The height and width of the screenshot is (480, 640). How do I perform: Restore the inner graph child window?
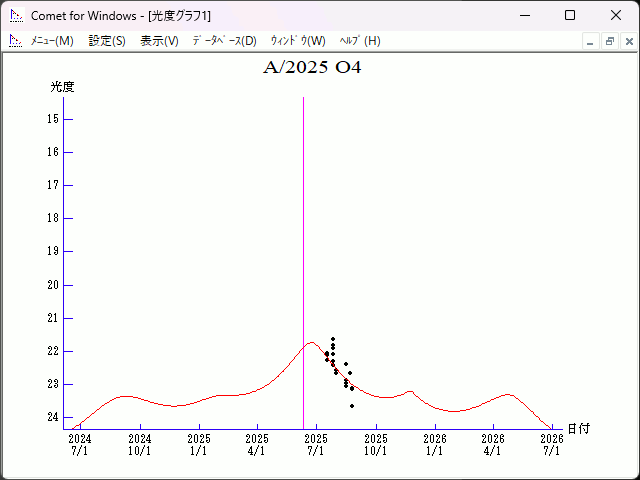609,41
